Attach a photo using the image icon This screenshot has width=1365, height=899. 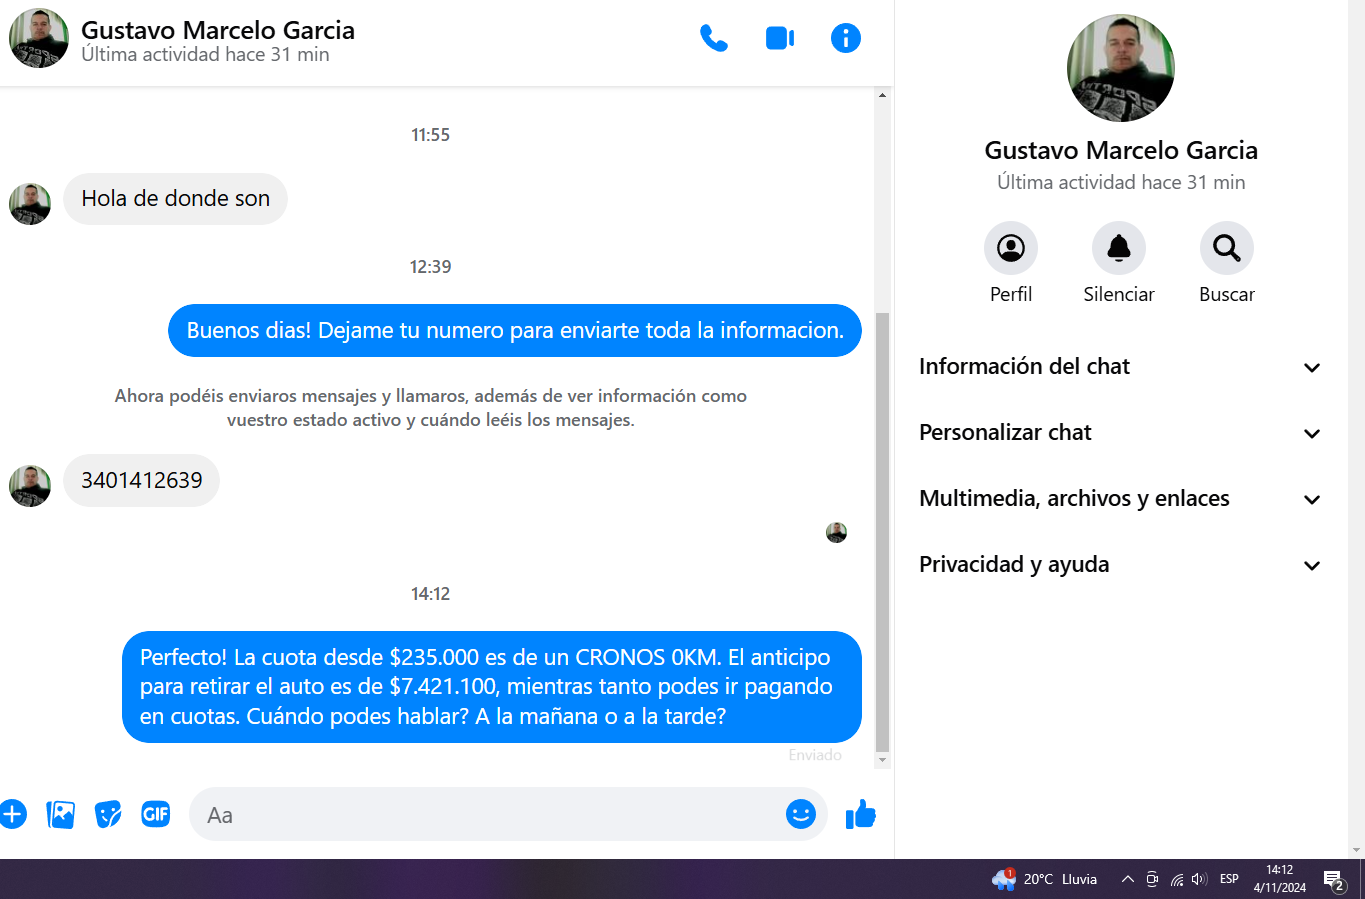61,814
